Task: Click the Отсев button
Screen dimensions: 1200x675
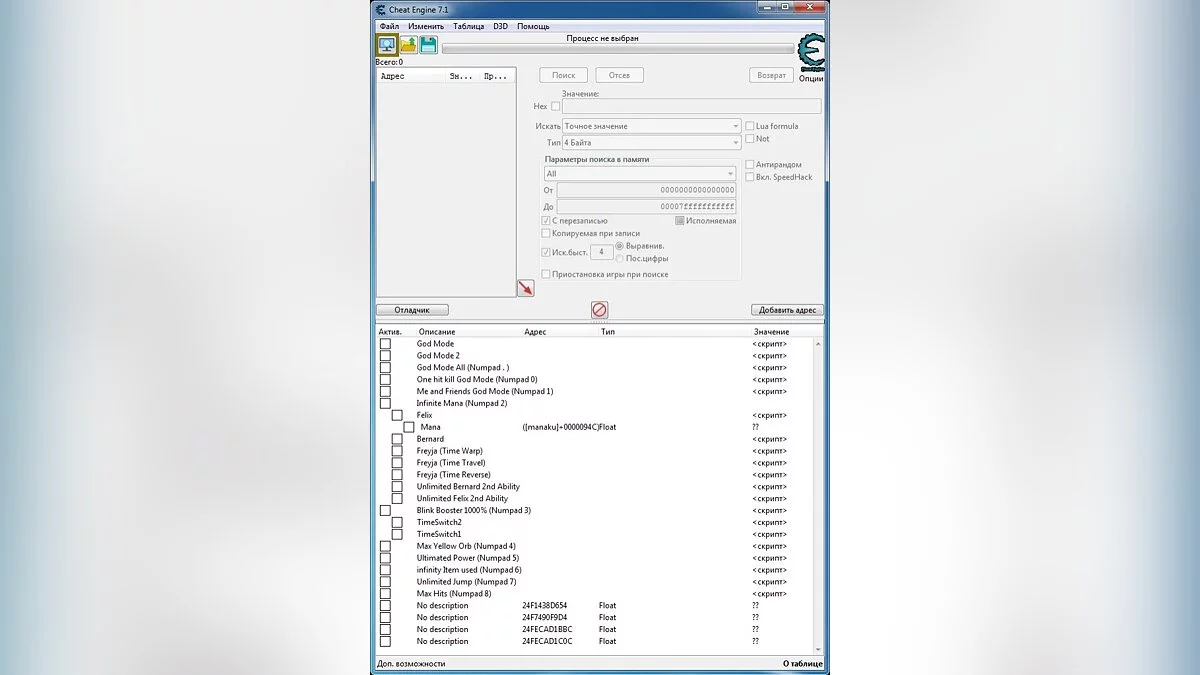Action: (x=619, y=75)
